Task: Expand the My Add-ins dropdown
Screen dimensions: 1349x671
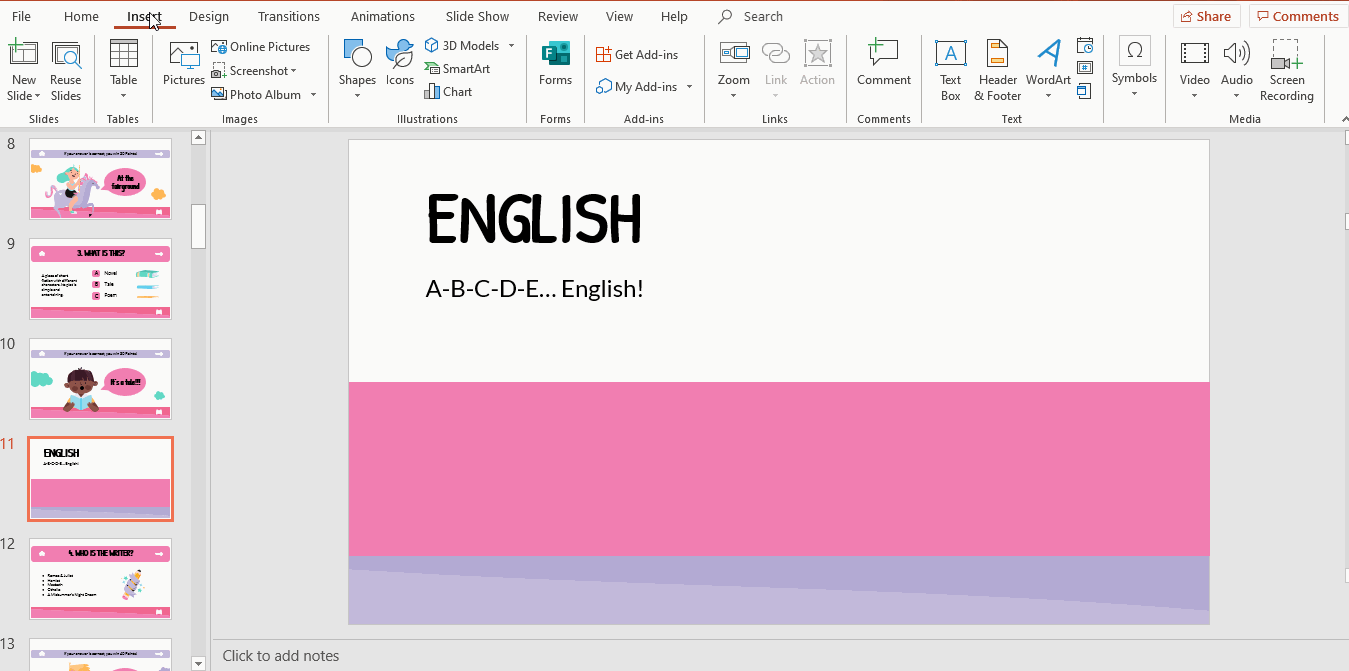Action: pyautogui.click(x=687, y=86)
